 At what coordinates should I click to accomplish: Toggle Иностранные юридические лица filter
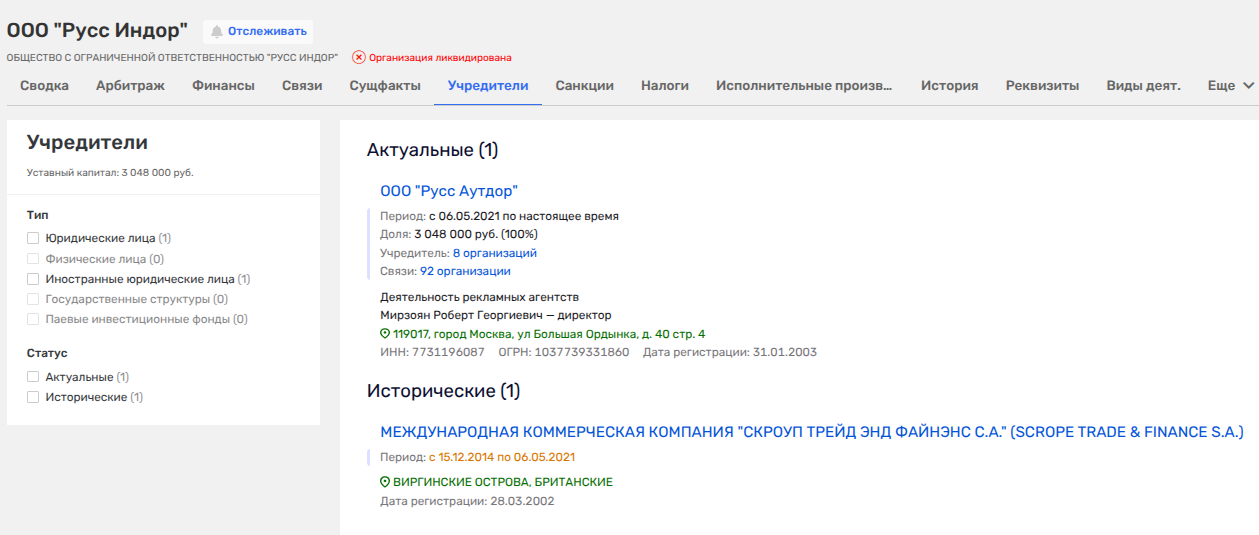pos(33,280)
